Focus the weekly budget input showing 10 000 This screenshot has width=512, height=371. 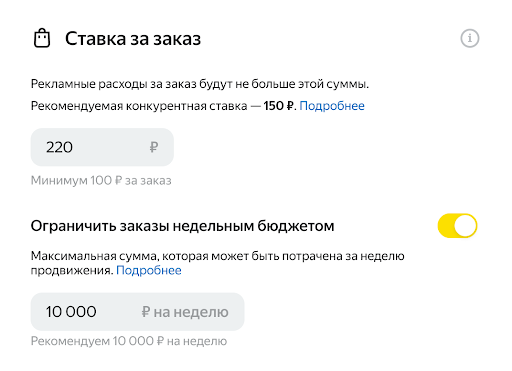click(138, 312)
